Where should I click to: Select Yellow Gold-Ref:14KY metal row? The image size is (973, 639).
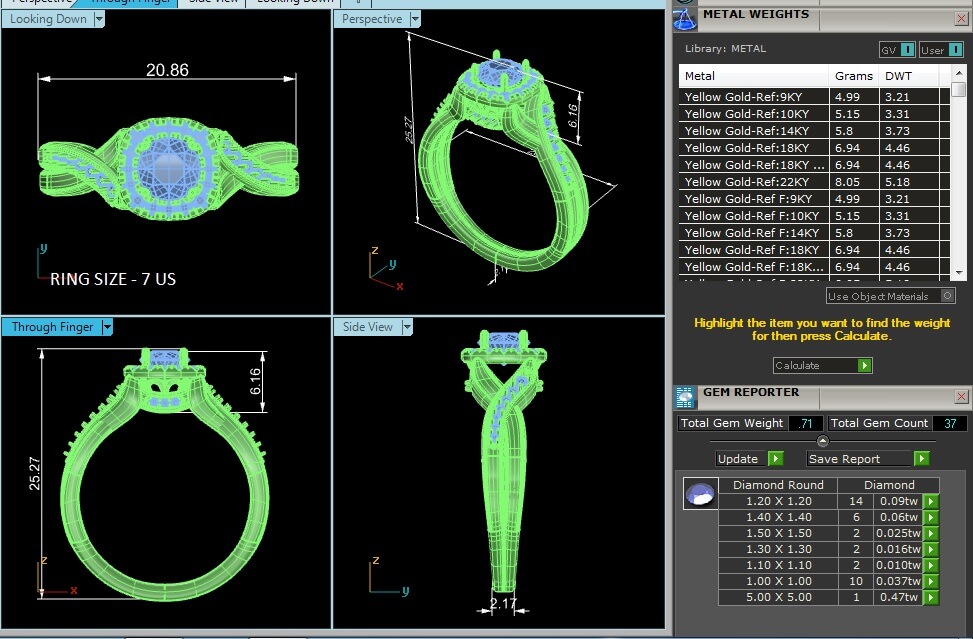pos(754,131)
